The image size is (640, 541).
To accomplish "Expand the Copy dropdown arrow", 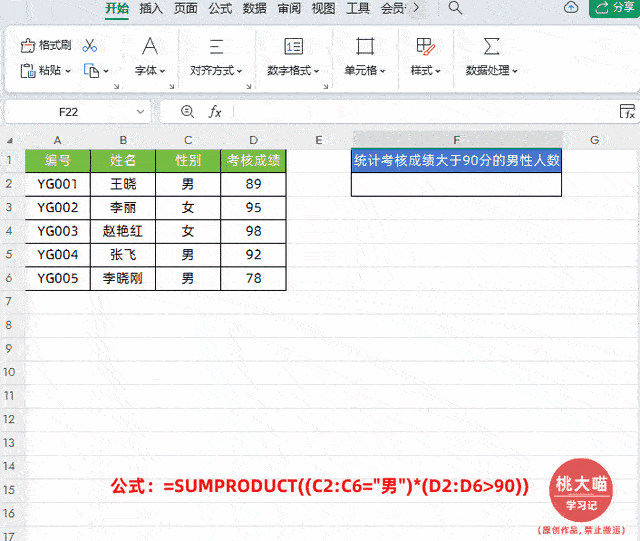I will pyautogui.click(x=106, y=71).
